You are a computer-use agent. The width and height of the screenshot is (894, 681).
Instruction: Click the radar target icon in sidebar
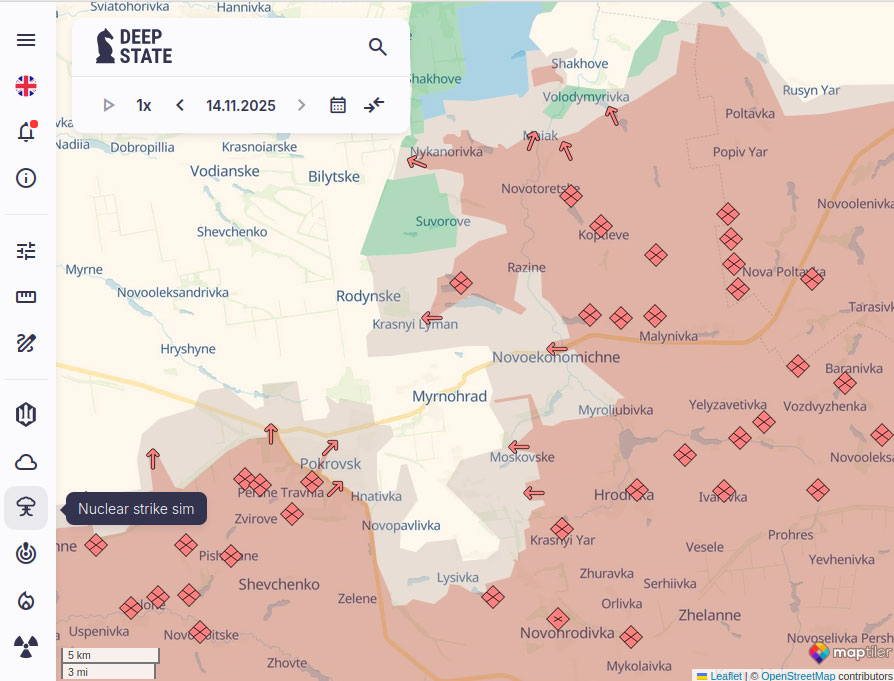pos(26,554)
